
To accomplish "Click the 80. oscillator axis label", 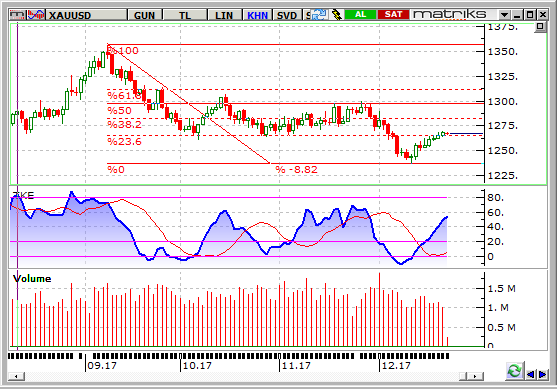I will point(496,198).
